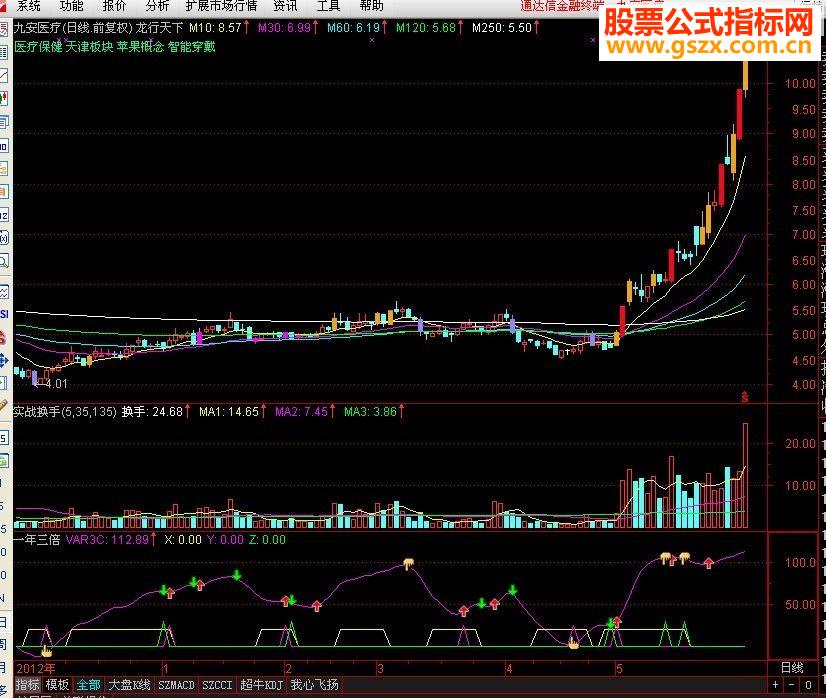Open the 分析 menu
This screenshot has width=826, height=698.
pos(157,6)
